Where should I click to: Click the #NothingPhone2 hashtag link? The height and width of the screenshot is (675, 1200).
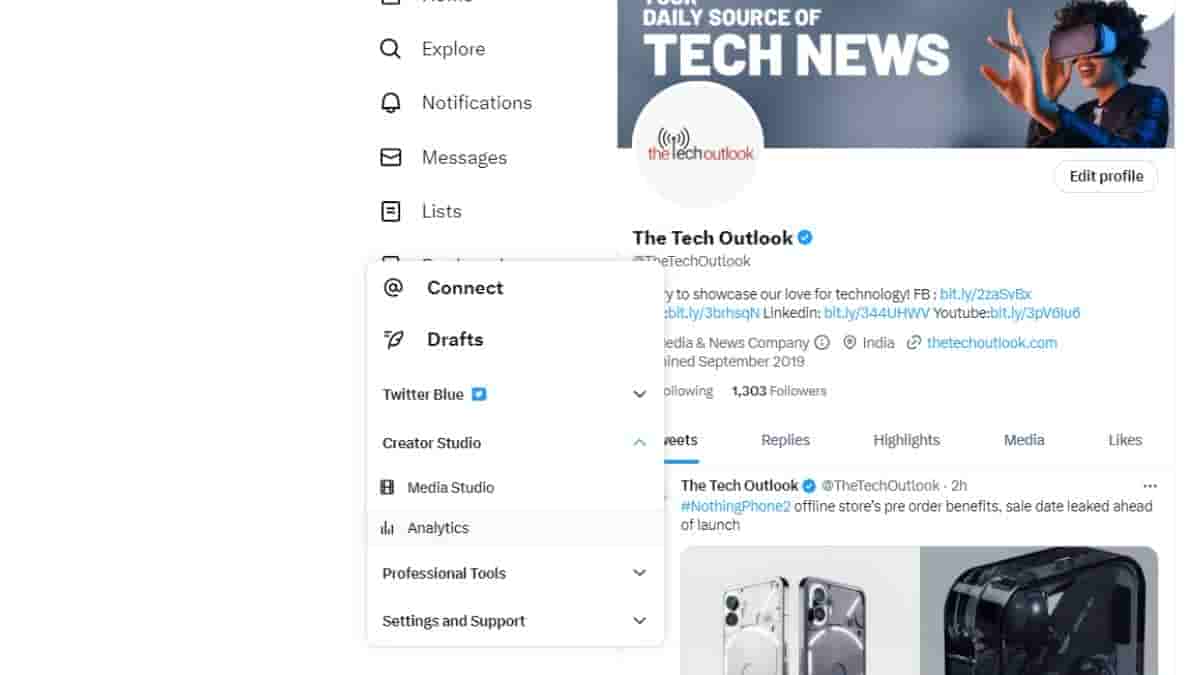[x=736, y=506]
